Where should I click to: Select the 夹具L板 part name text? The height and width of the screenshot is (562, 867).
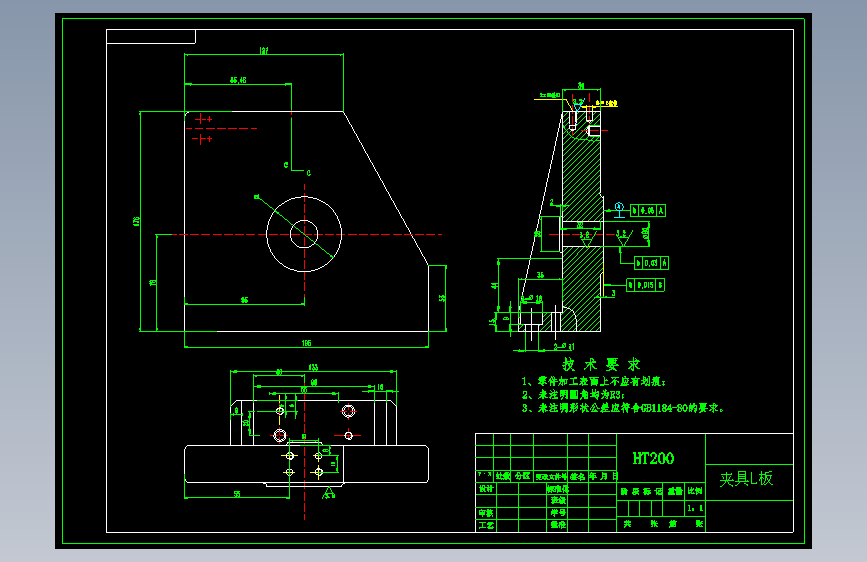[x=746, y=478]
